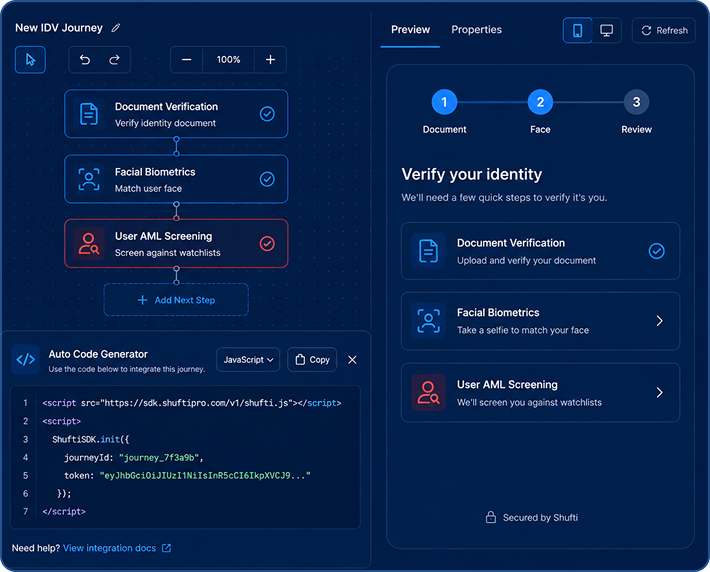Click "Take a selfie to match your face" text

[x=523, y=330]
